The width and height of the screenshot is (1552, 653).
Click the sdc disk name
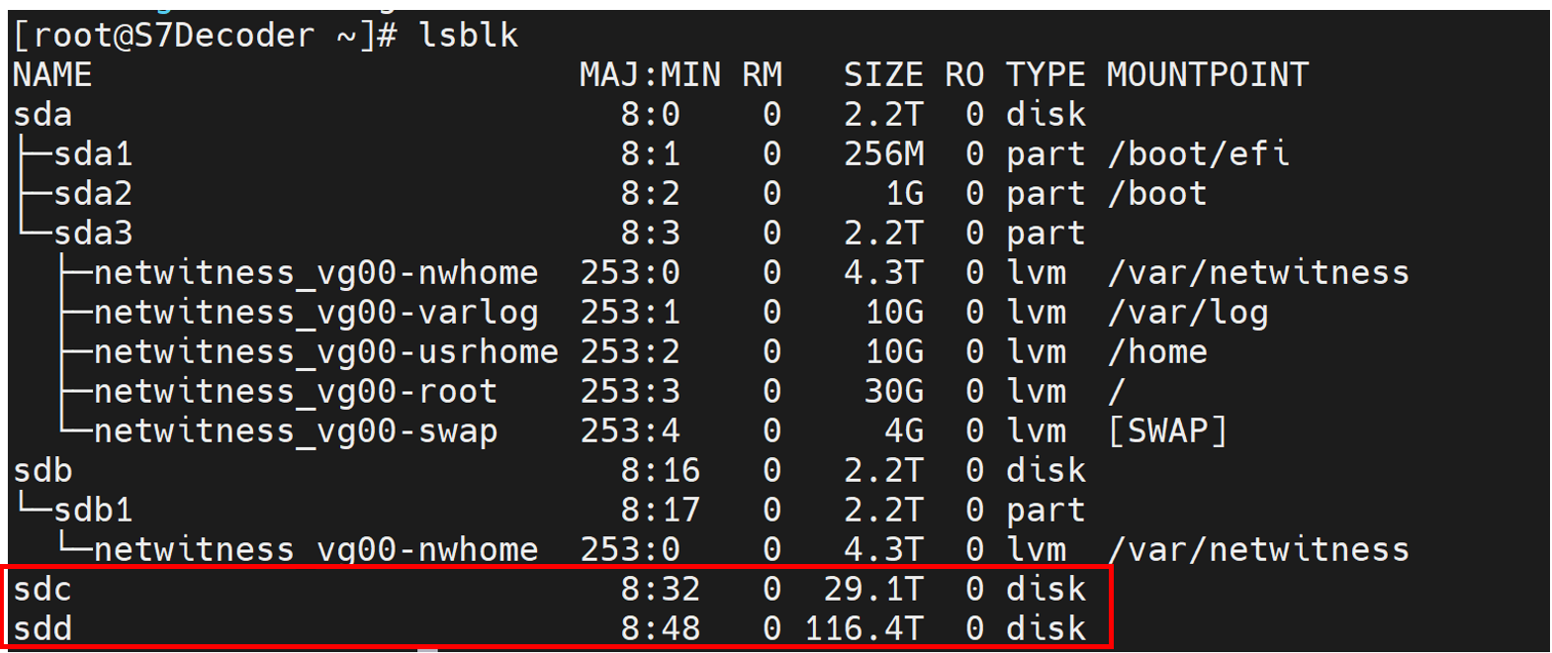coord(42,589)
